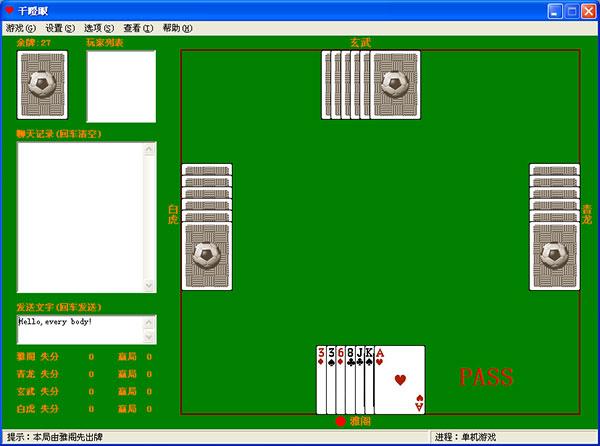The height and width of the screenshot is (446, 600).
Task: Click the top opponent's card stack
Action: 371,85
